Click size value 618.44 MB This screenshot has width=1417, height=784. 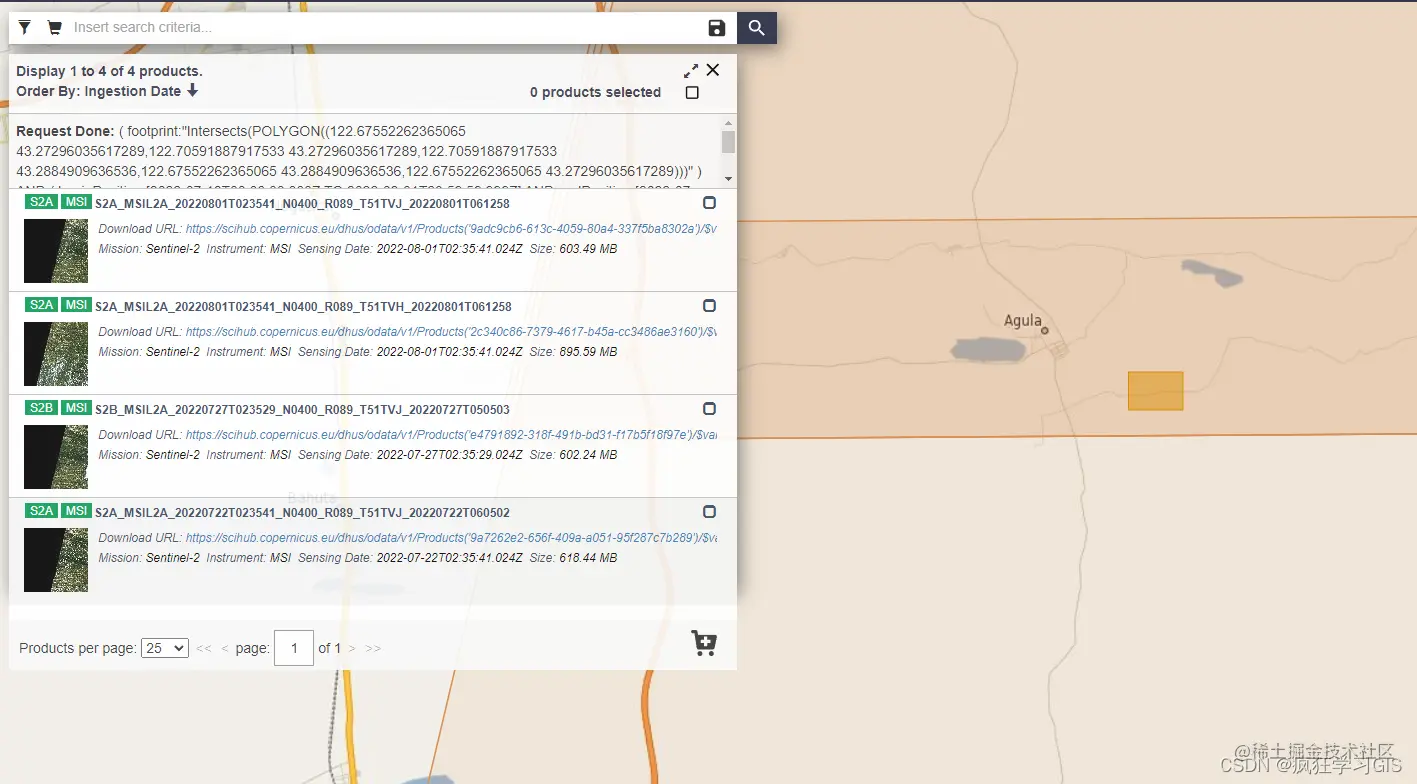[x=588, y=558]
